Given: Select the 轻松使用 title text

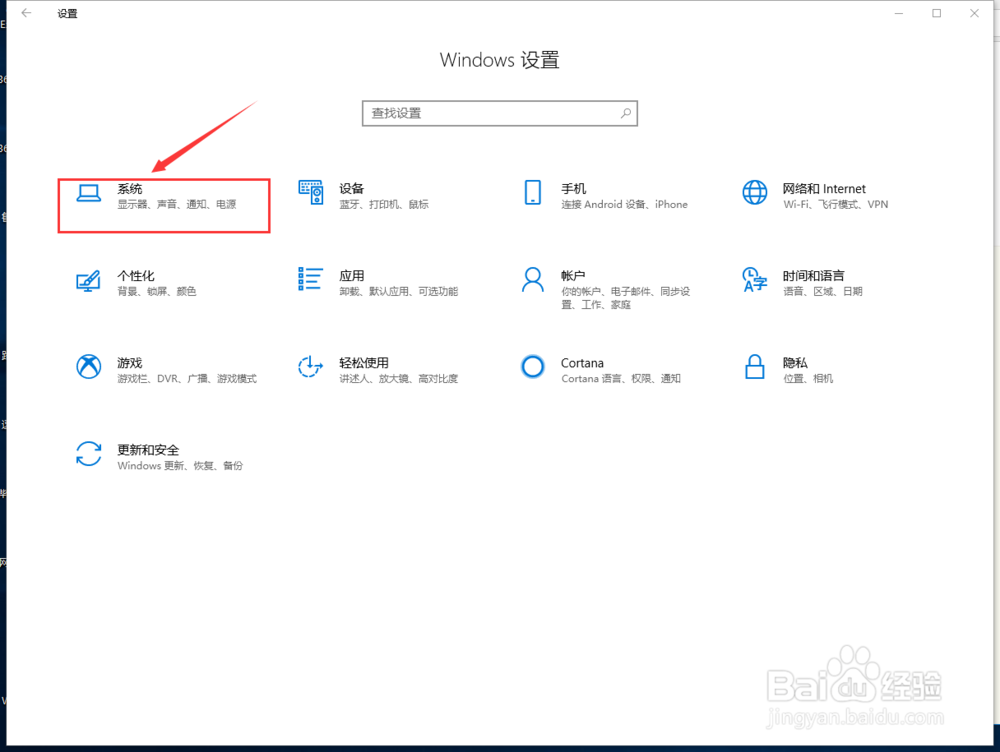Looking at the screenshot, I should 364,363.
